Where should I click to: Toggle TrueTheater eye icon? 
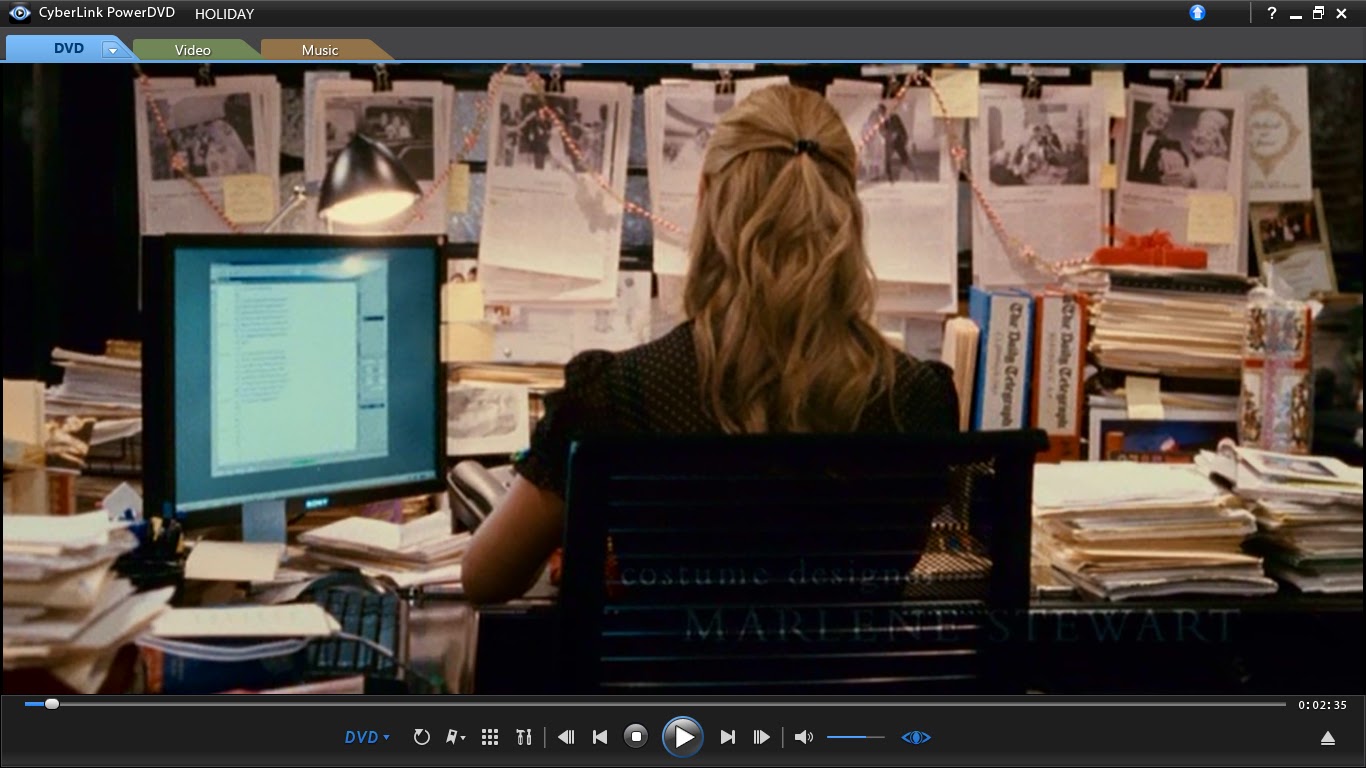pos(916,737)
